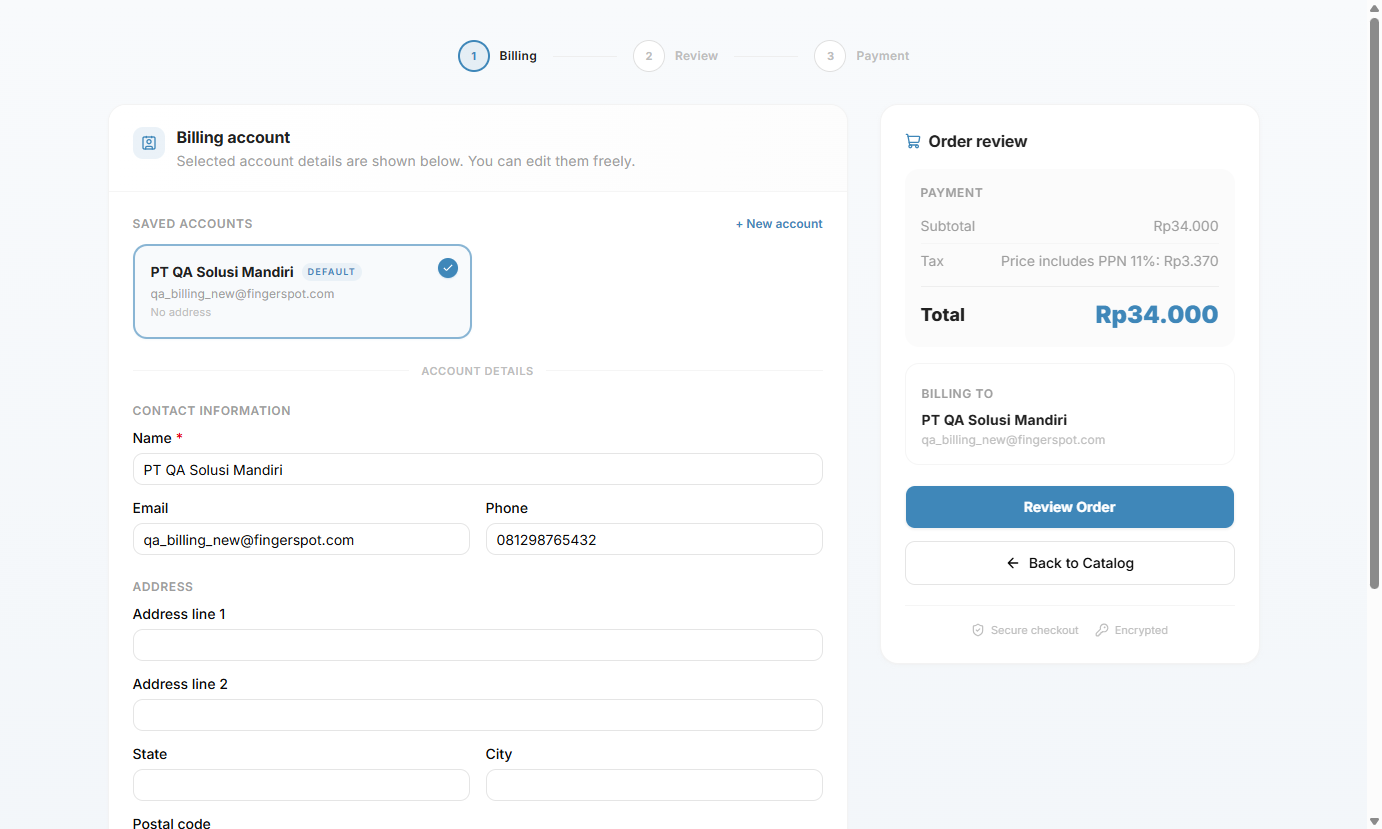The image size is (1382, 829).
Task: Go to step 2 Review
Action: click(x=676, y=56)
